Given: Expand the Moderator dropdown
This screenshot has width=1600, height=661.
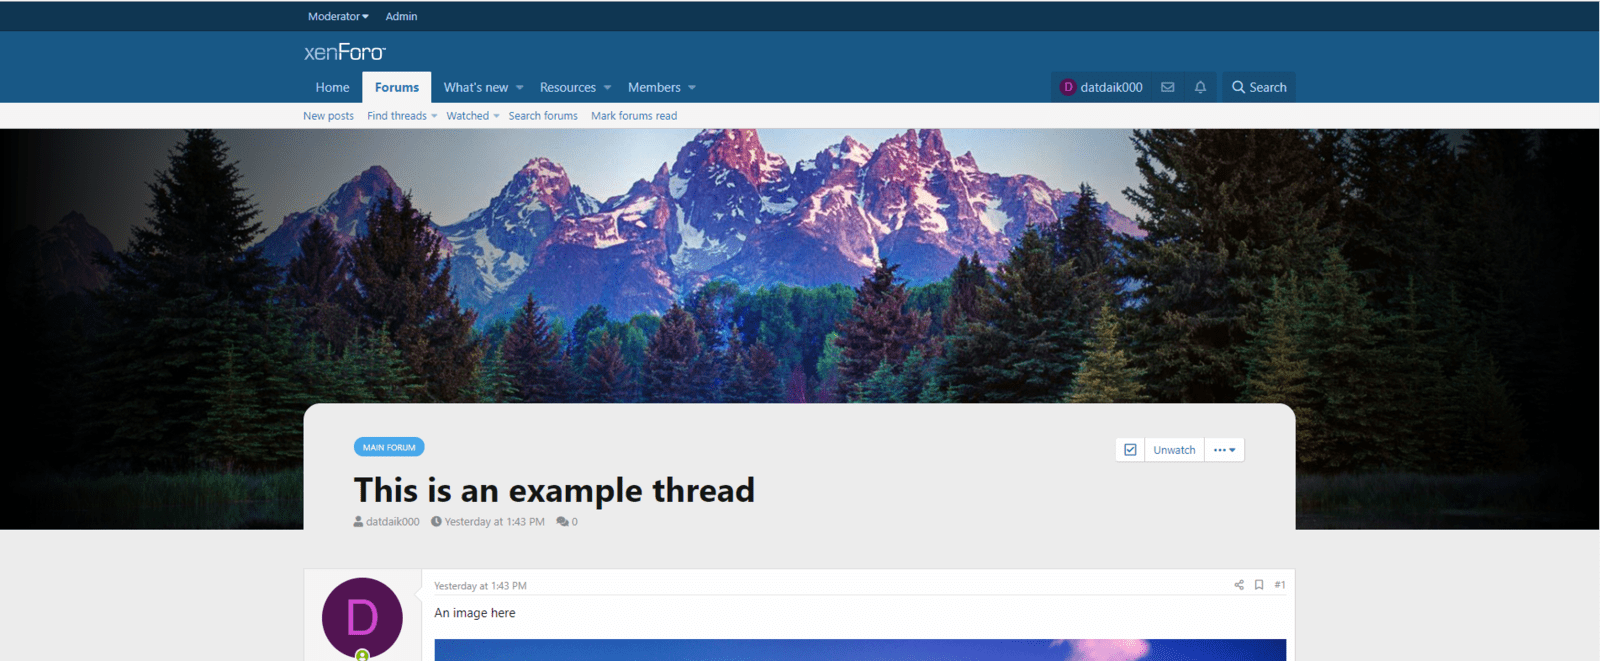Looking at the screenshot, I should click(338, 16).
